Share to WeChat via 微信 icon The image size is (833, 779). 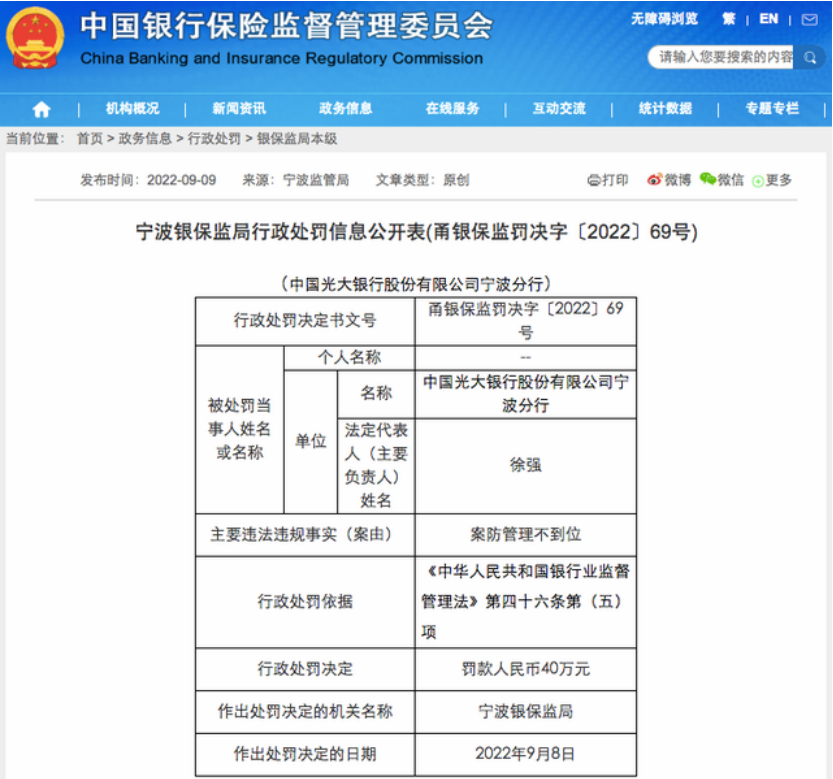point(722,180)
